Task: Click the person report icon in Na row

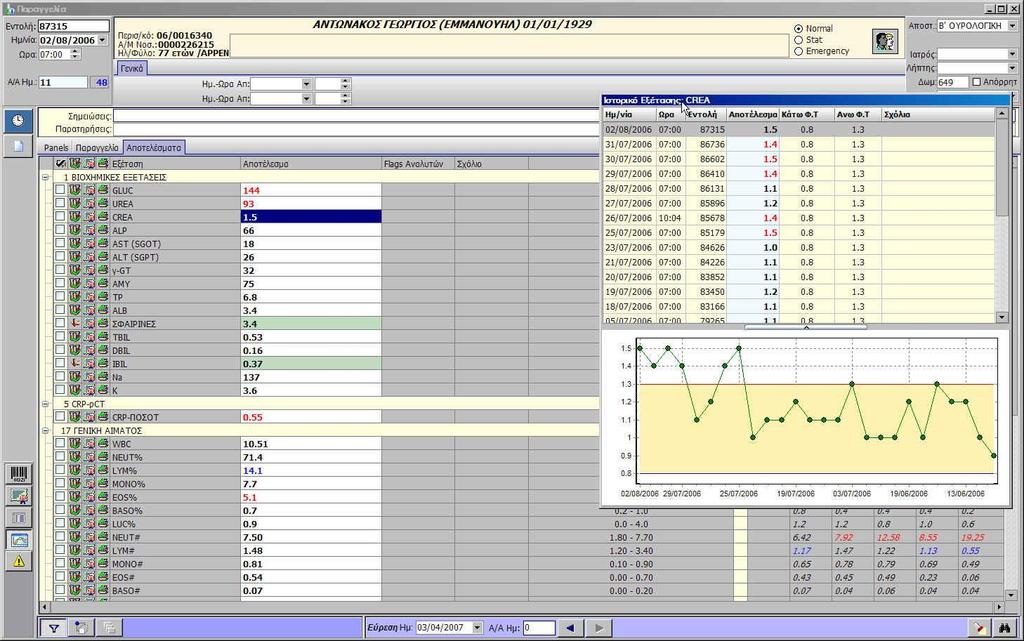Action: (x=89, y=377)
